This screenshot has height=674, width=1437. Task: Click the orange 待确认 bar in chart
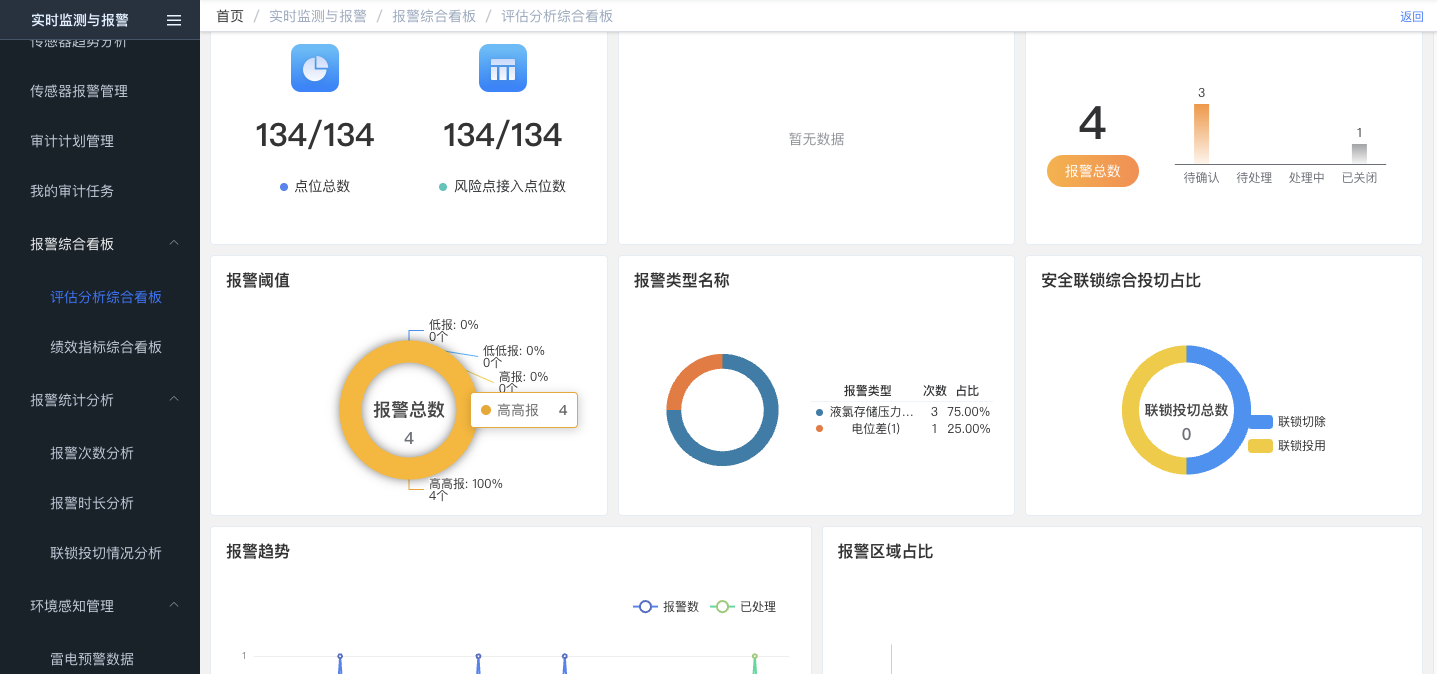[1201, 133]
